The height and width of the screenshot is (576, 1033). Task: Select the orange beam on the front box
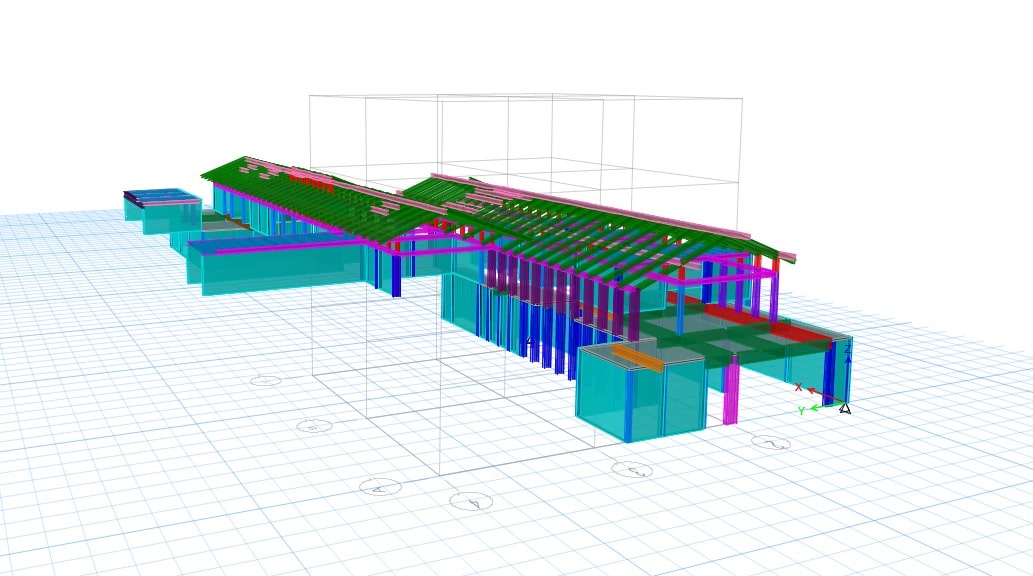pyautogui.click(x=637, y=357)
